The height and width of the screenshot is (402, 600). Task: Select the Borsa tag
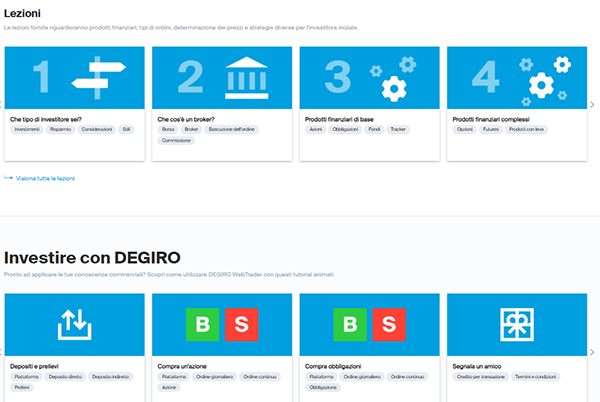pyautogui.click(x=168, y=129)
